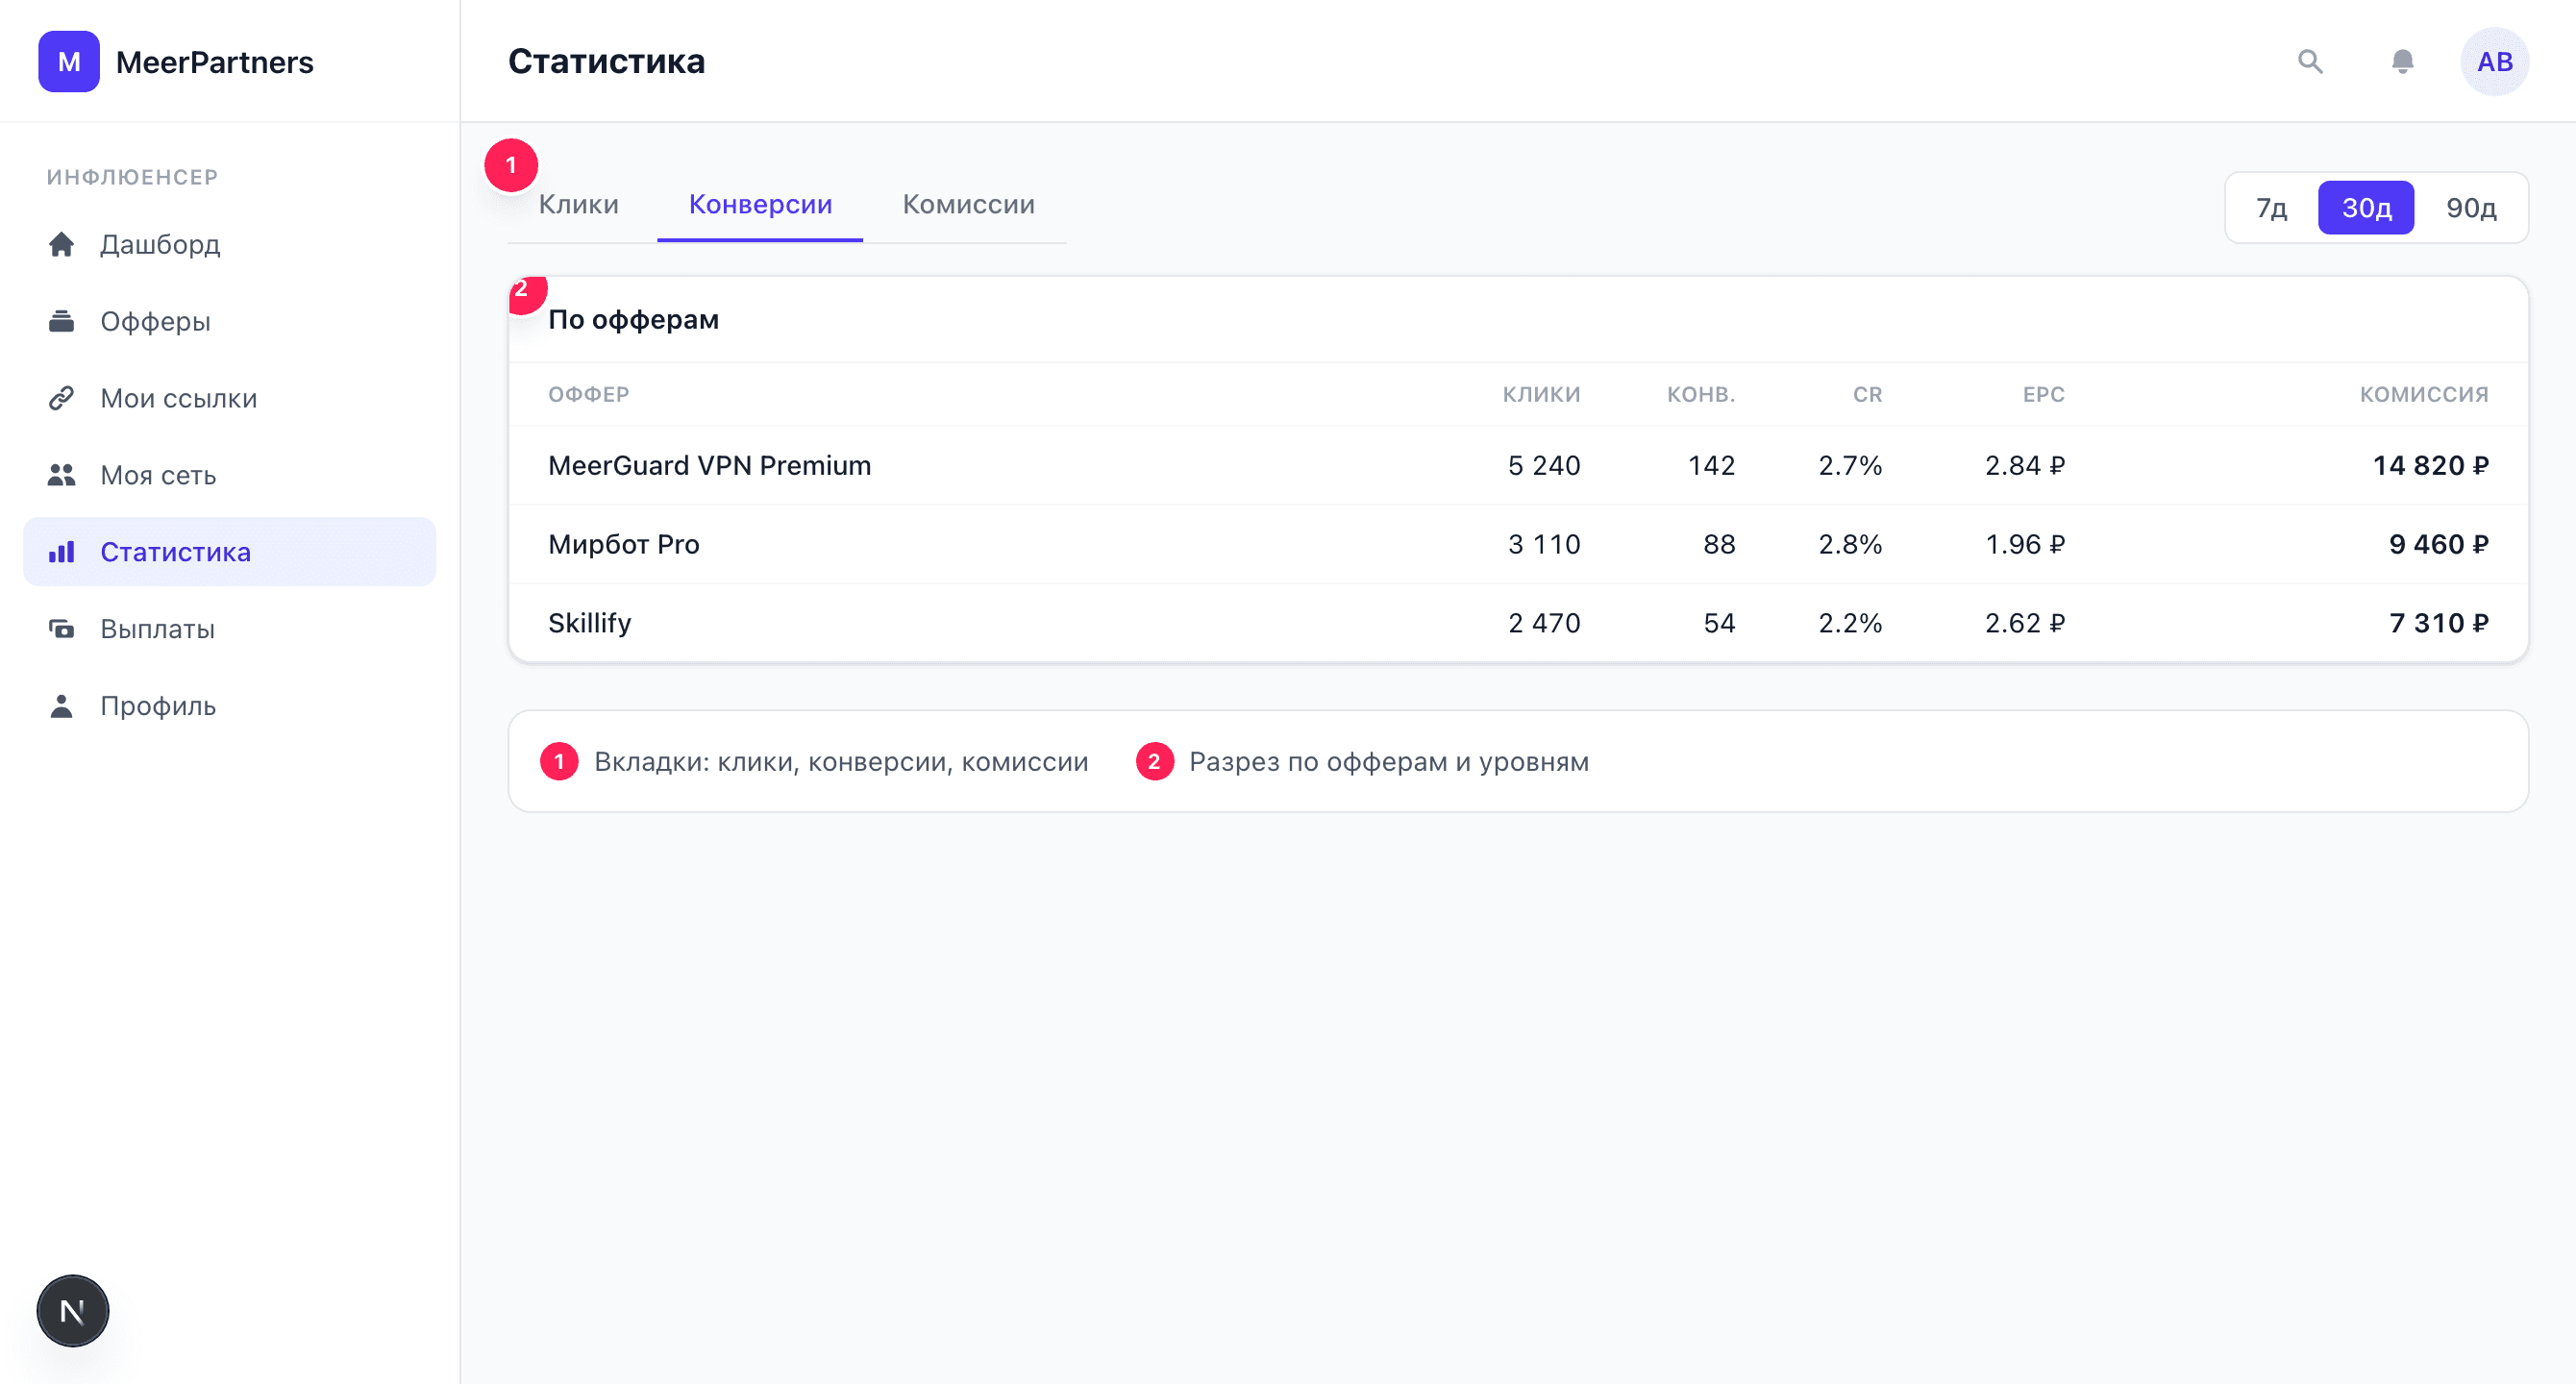
Task: Select the MeerGuard VPN Premium offer row
Action: [1518, 465]
